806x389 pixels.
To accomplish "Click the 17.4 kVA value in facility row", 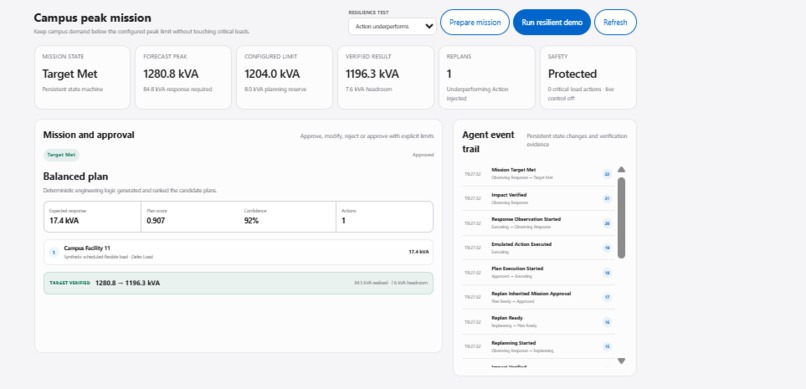I will coord(418,252).
